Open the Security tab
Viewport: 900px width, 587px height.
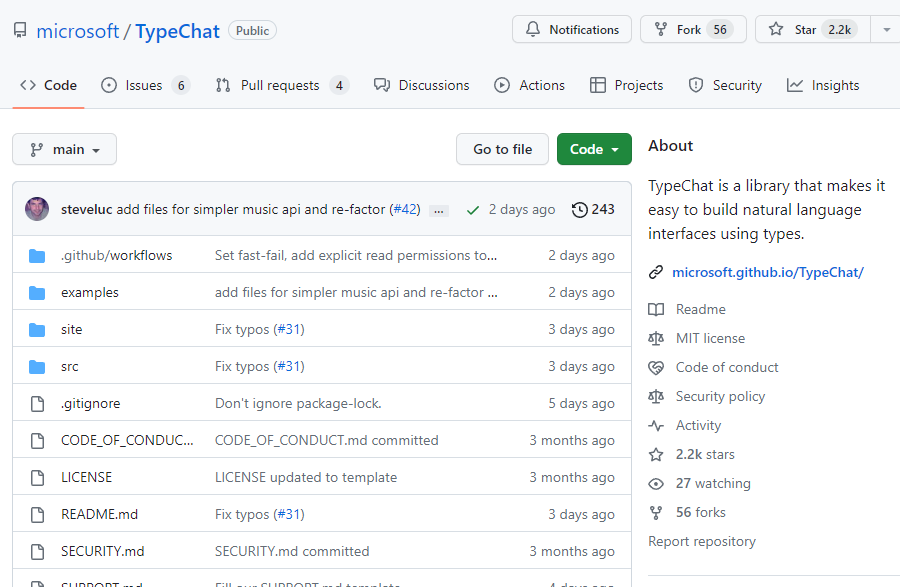pos(725,85)
